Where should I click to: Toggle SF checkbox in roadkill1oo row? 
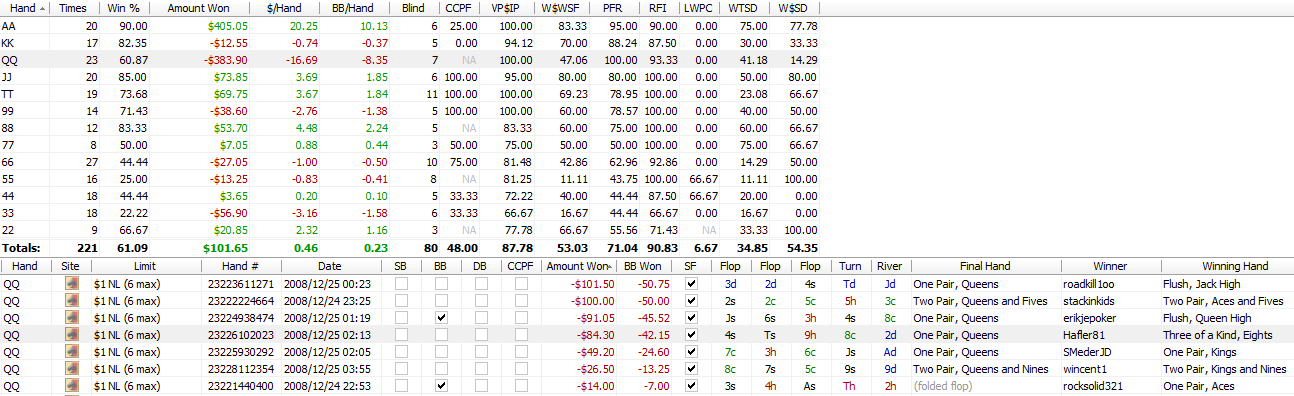(x=691, y=283)
